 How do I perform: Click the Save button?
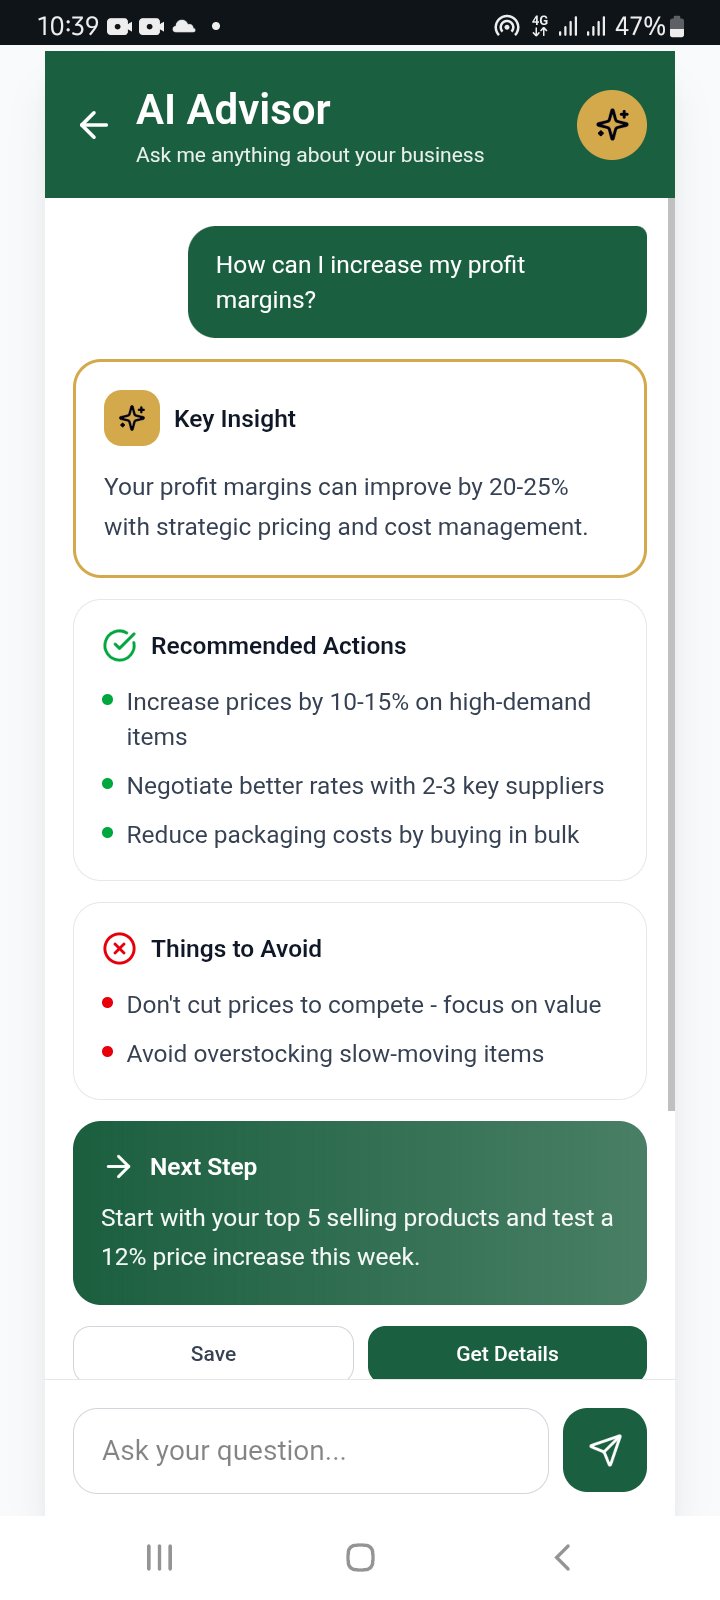coord(213,1353)
